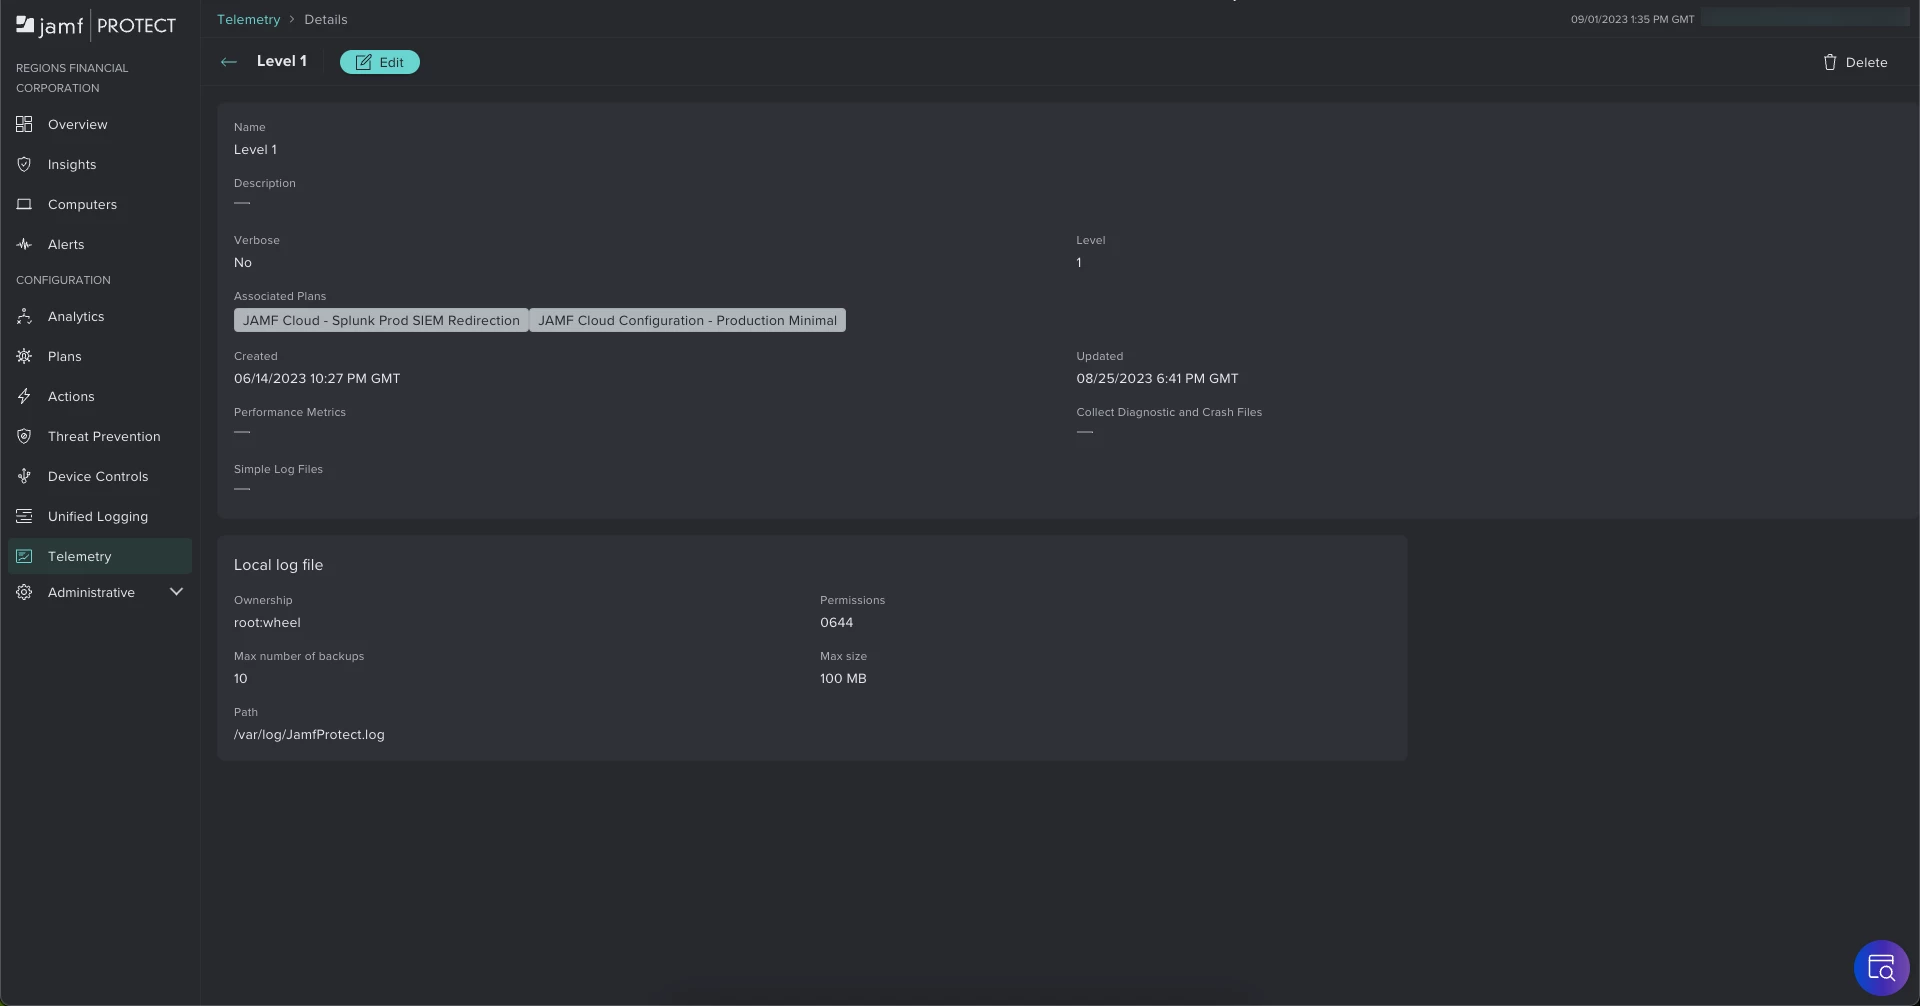Image resolution: width=1920 pixels, height=1006 pixels.
Task: Click the Administrative cog icon
Action: point(24,592)
